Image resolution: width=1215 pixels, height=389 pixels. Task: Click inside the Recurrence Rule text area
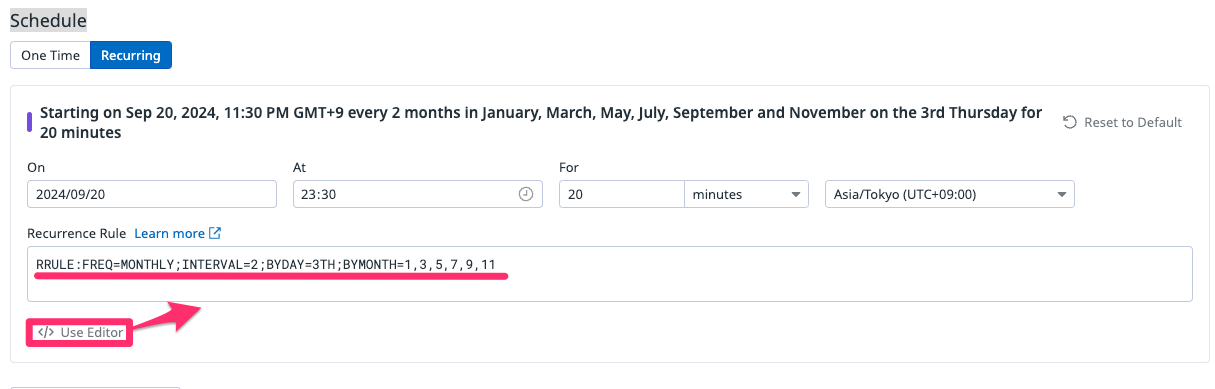coord(610,274)
